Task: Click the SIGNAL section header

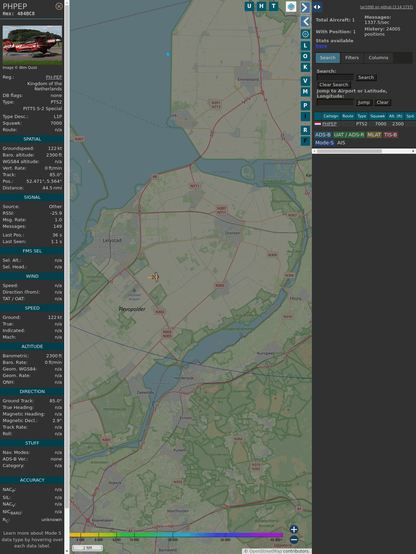Action: pos(32,197)
